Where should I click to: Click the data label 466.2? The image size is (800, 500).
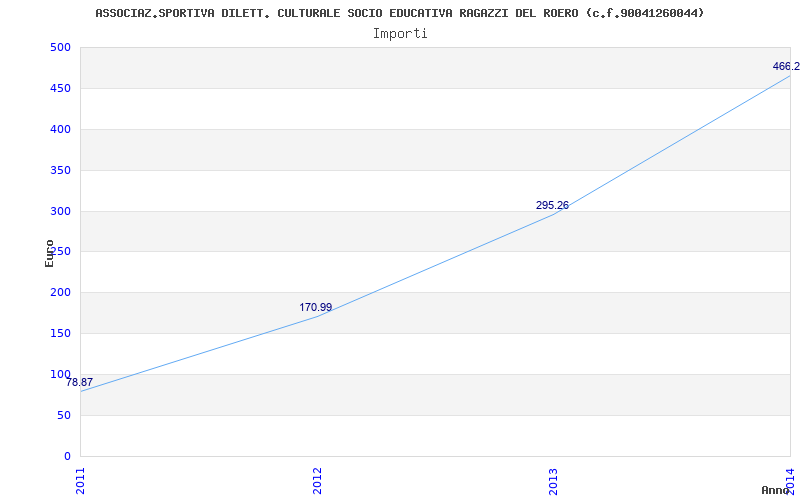click(x=786, y=66)
